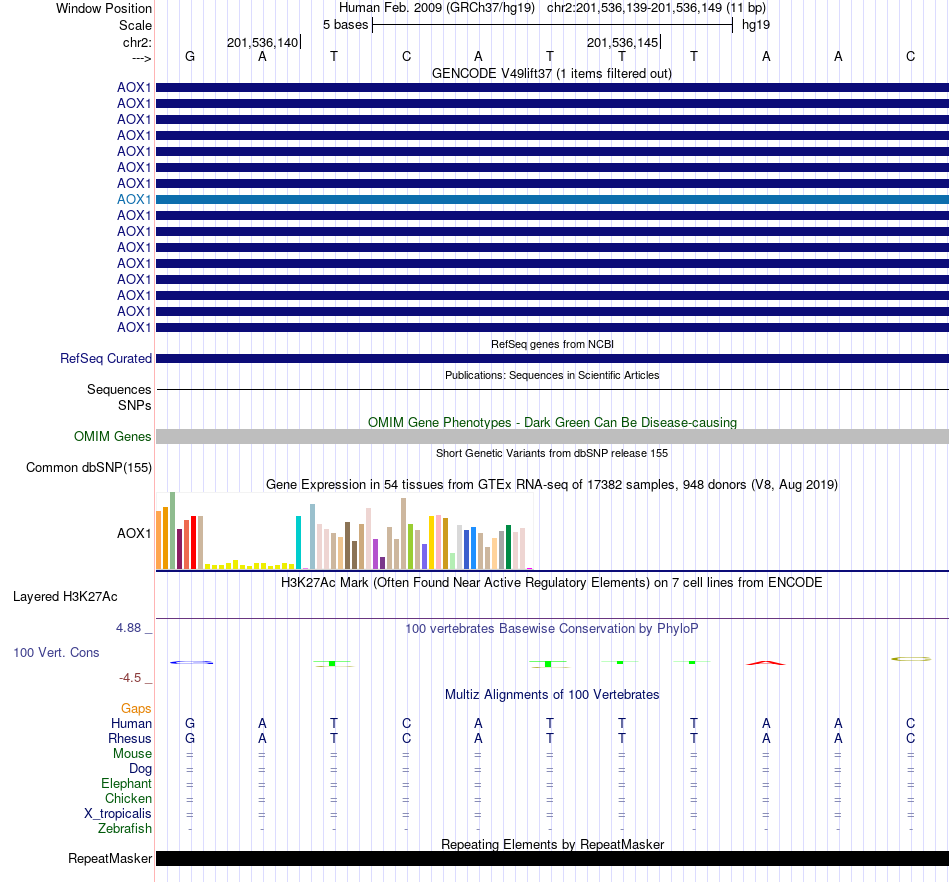Select the light-blue AOX1 transcript bar
This screenshot has height=882, width=950.
(553, 199)
